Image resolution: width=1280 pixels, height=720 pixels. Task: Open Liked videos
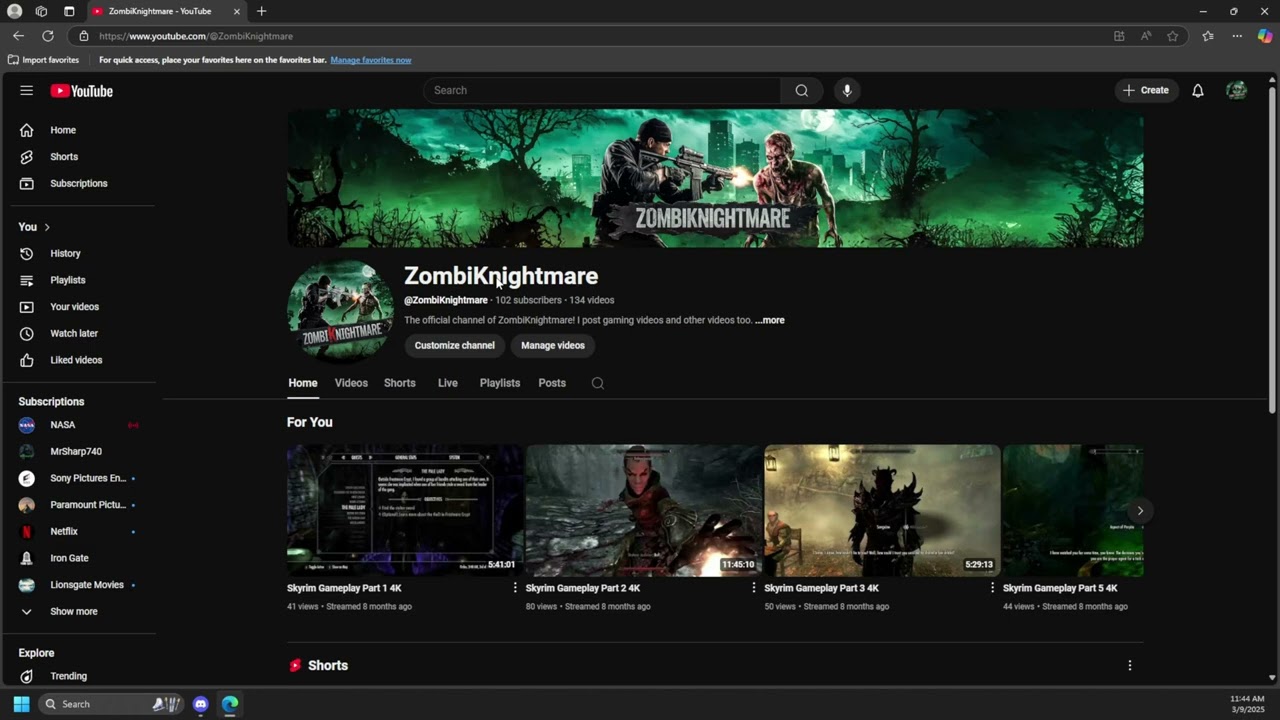[x=78, y=360]
